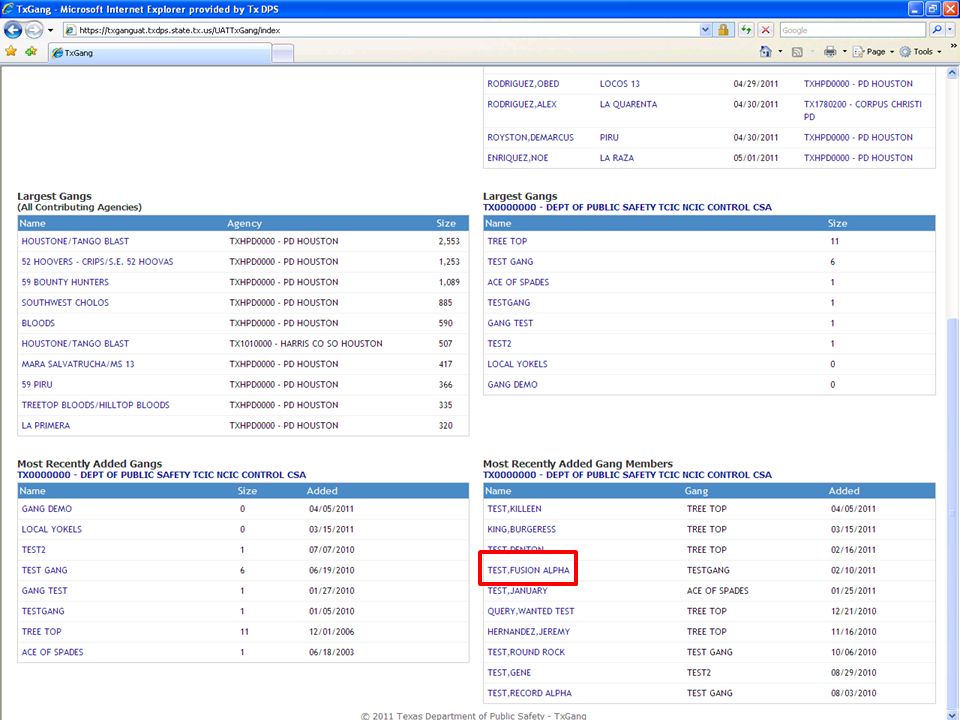
Task: Open TREETOP BLOODS/HILLTOP BLOODS link
Action: click(x=96, y=405)
